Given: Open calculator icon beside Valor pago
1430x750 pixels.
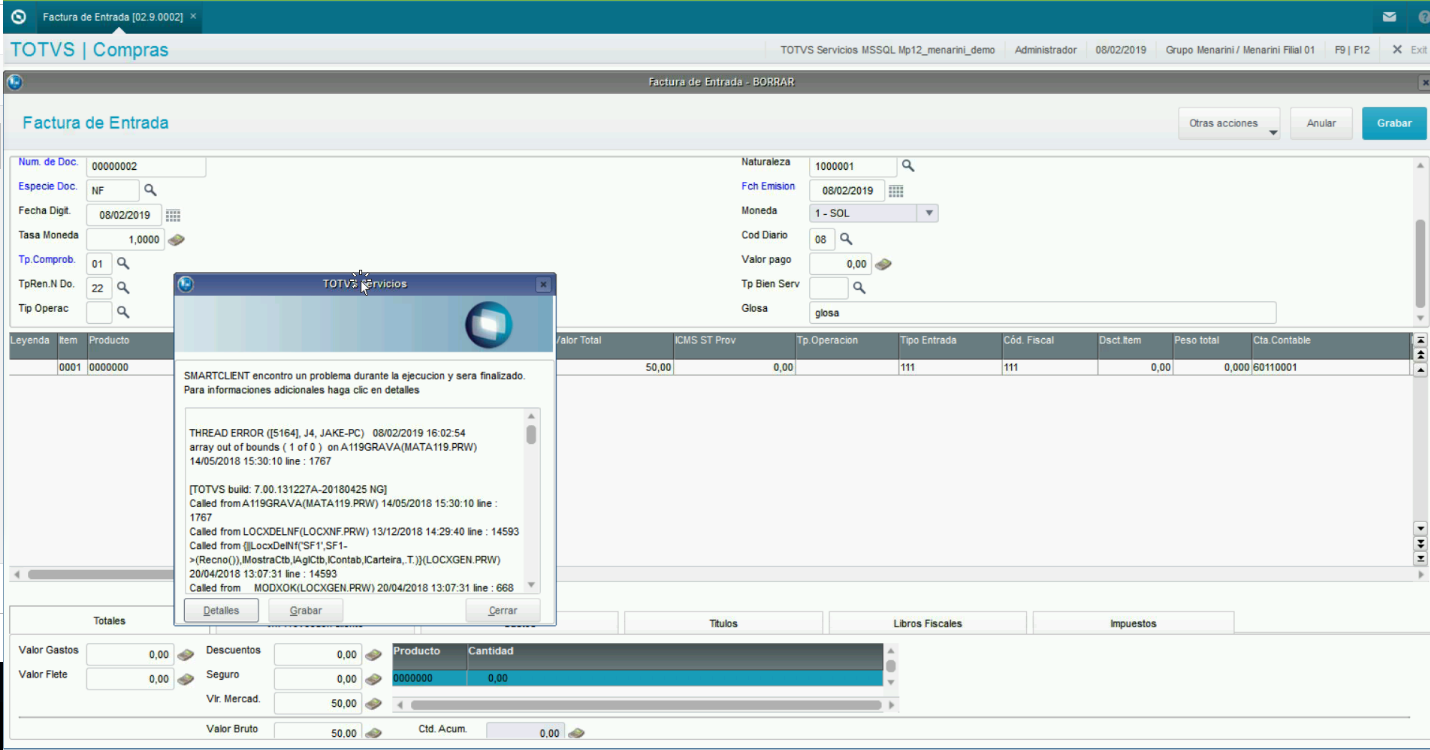Looking at the screenshot, I should pos(883,264).
